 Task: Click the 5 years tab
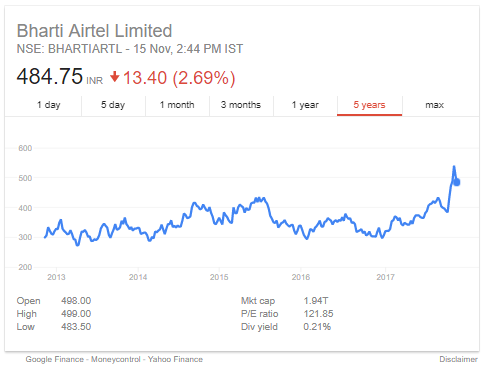pyautogui.click(x=369, y=105)
